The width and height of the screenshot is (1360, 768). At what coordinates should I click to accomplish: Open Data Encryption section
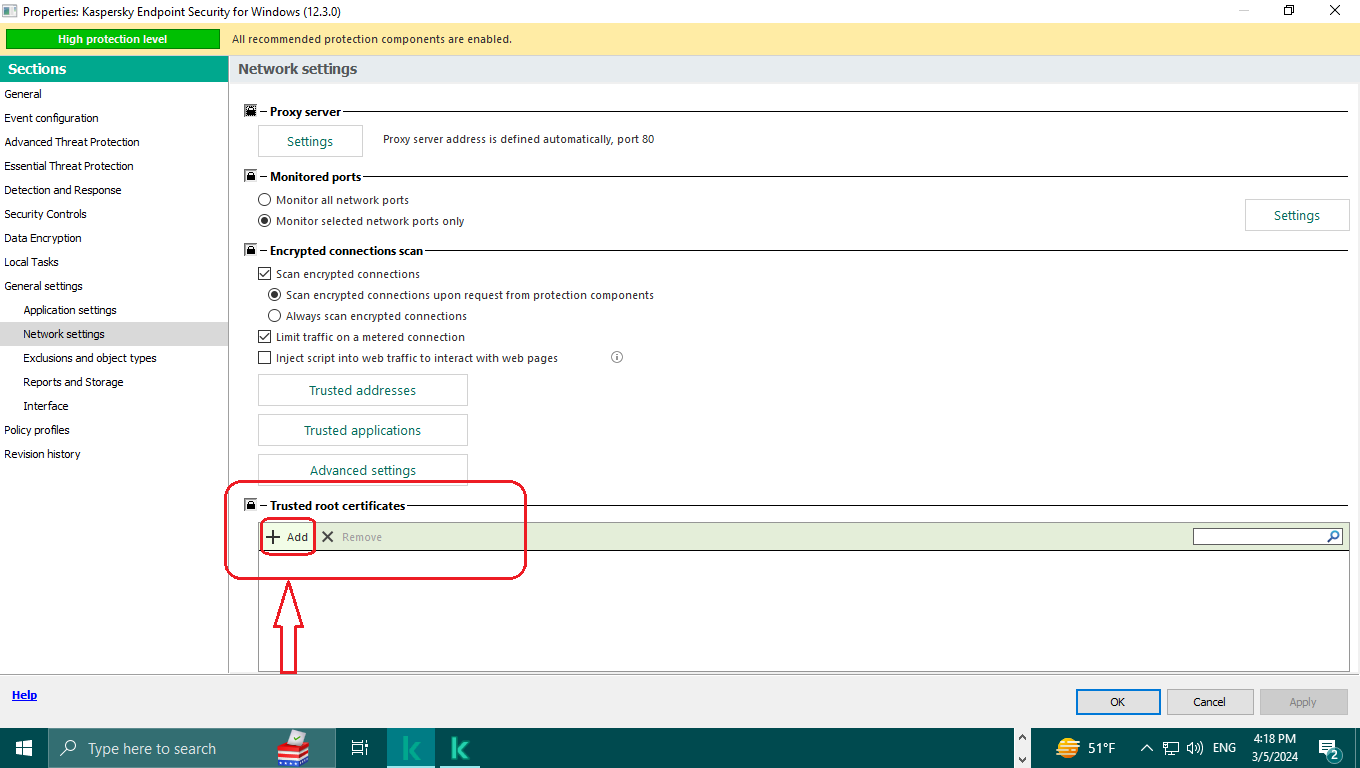(x=114, y=238)
